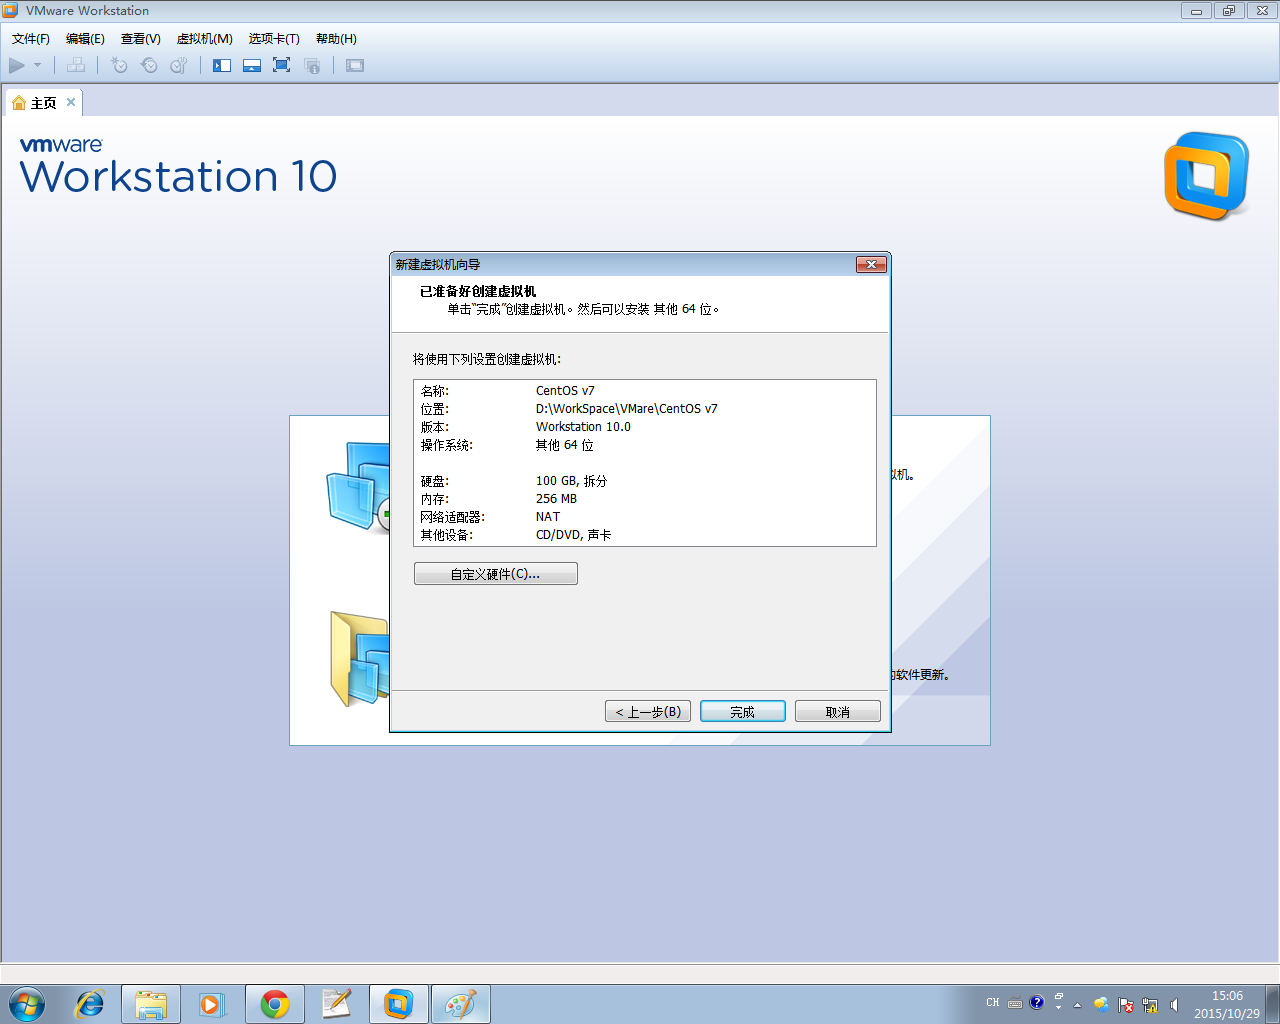
Task: Close the 主页 tab
Action: click(71, 102)
